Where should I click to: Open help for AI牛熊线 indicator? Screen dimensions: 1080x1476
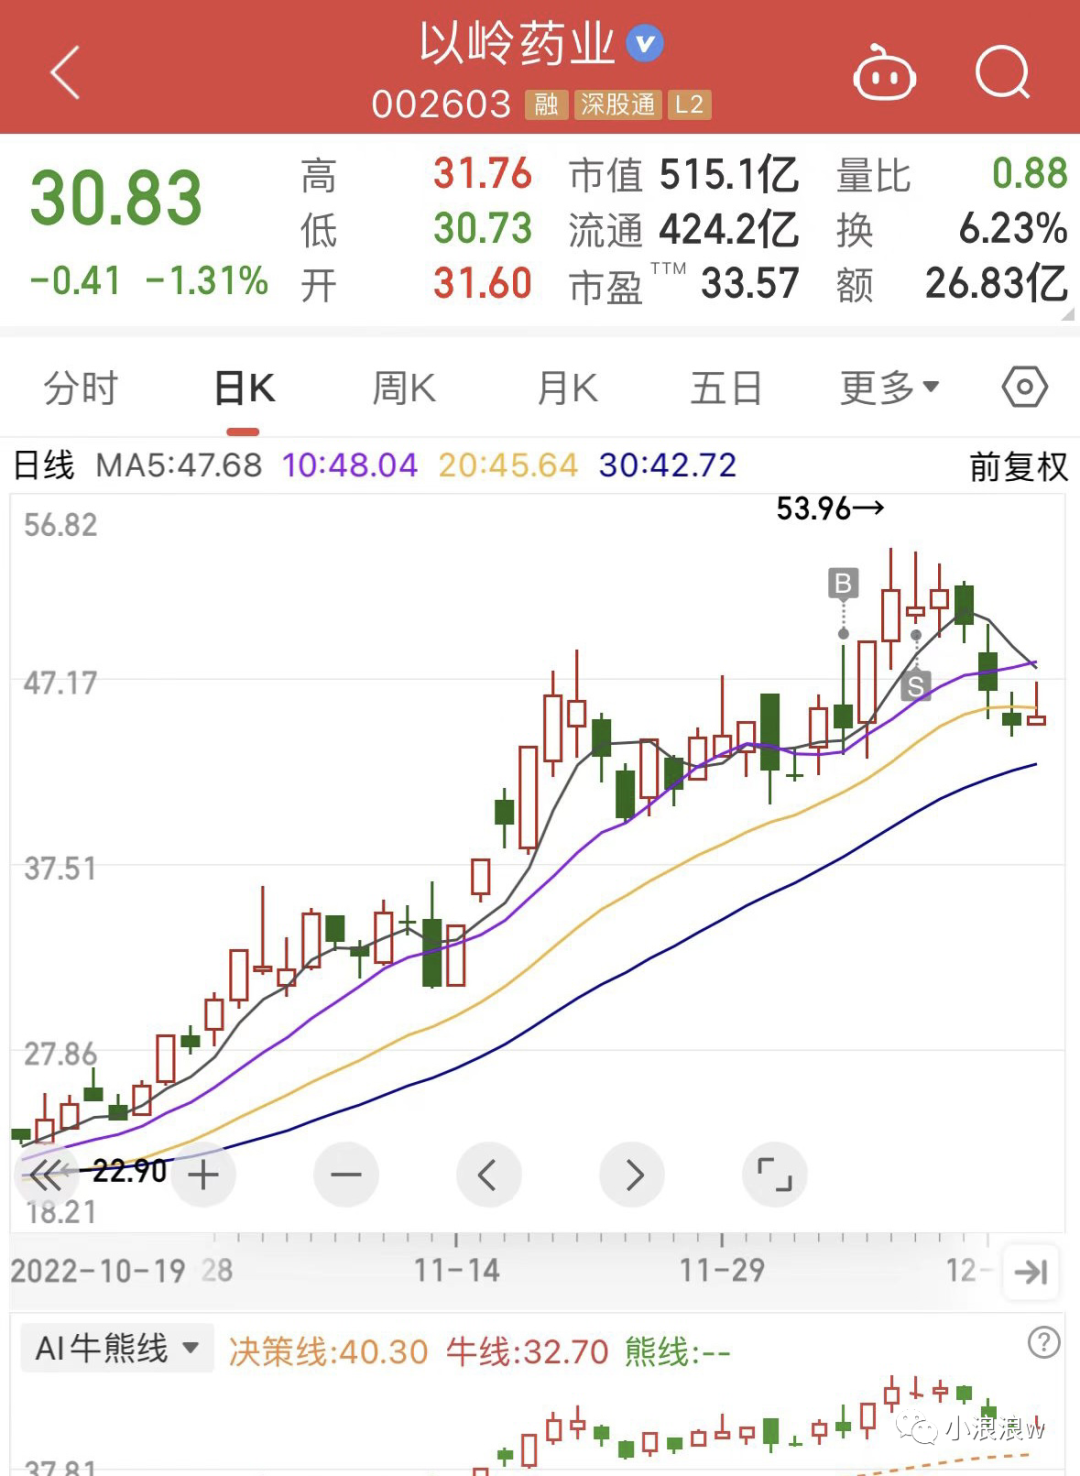pyautogui.click(x=1043, y=1342)
